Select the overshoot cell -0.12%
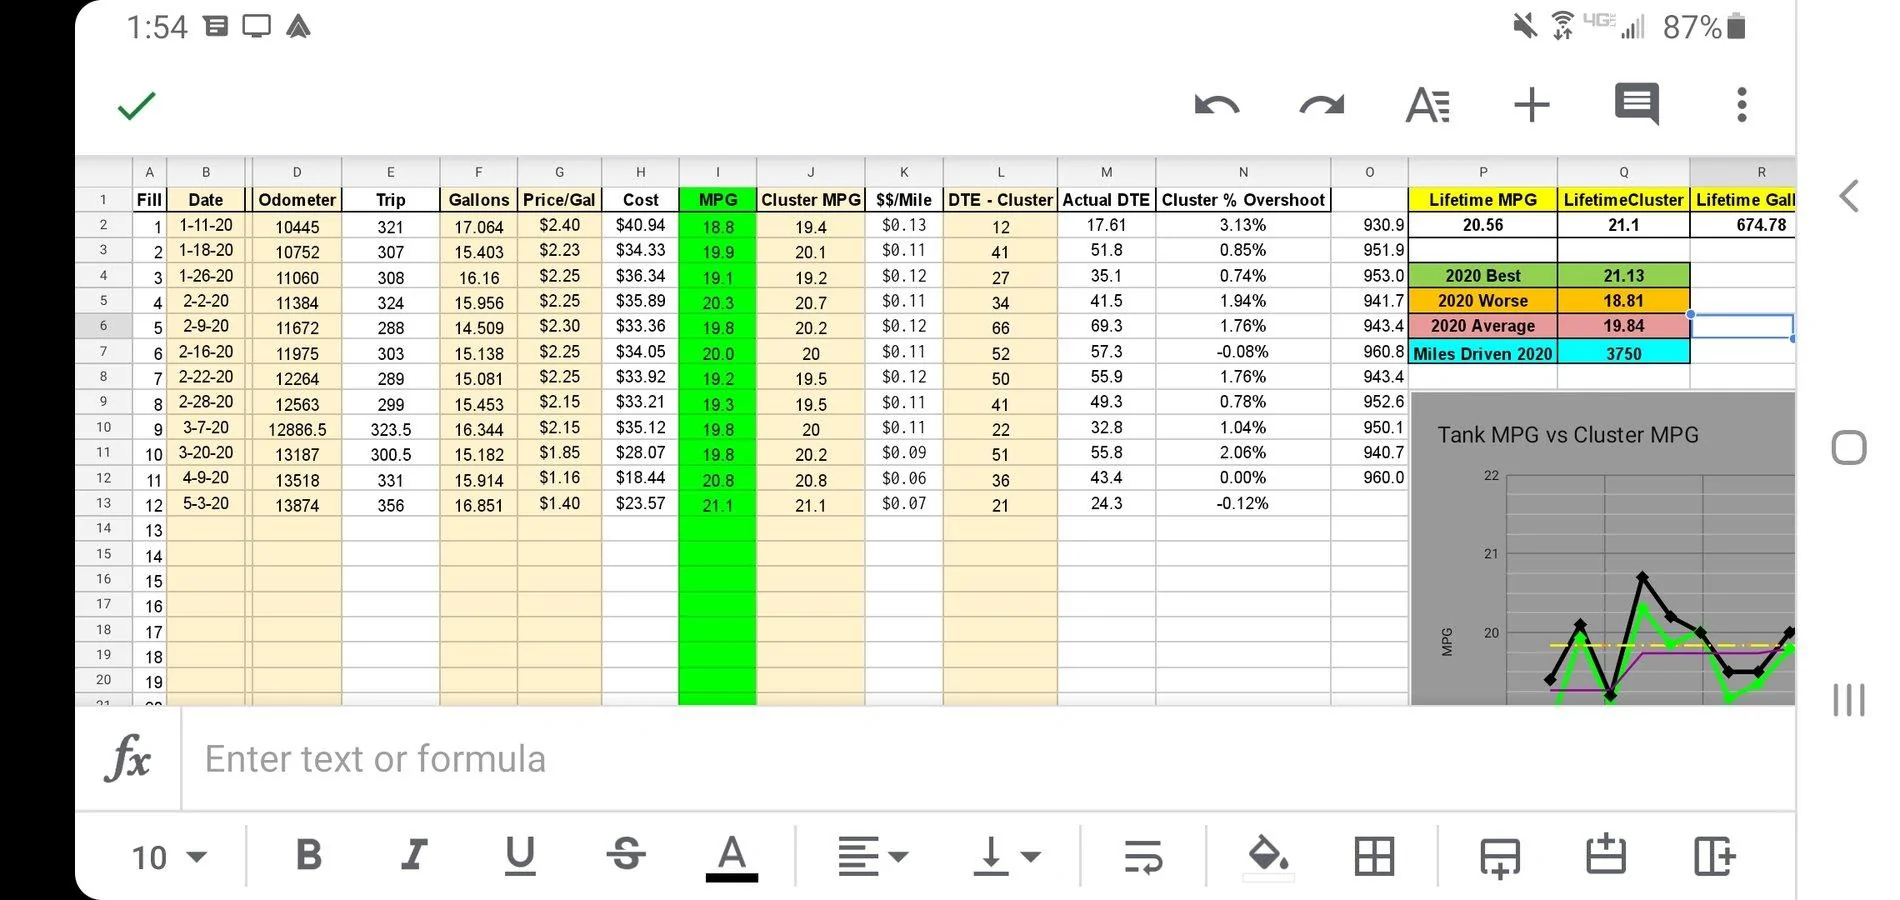 pos(1243,503)
